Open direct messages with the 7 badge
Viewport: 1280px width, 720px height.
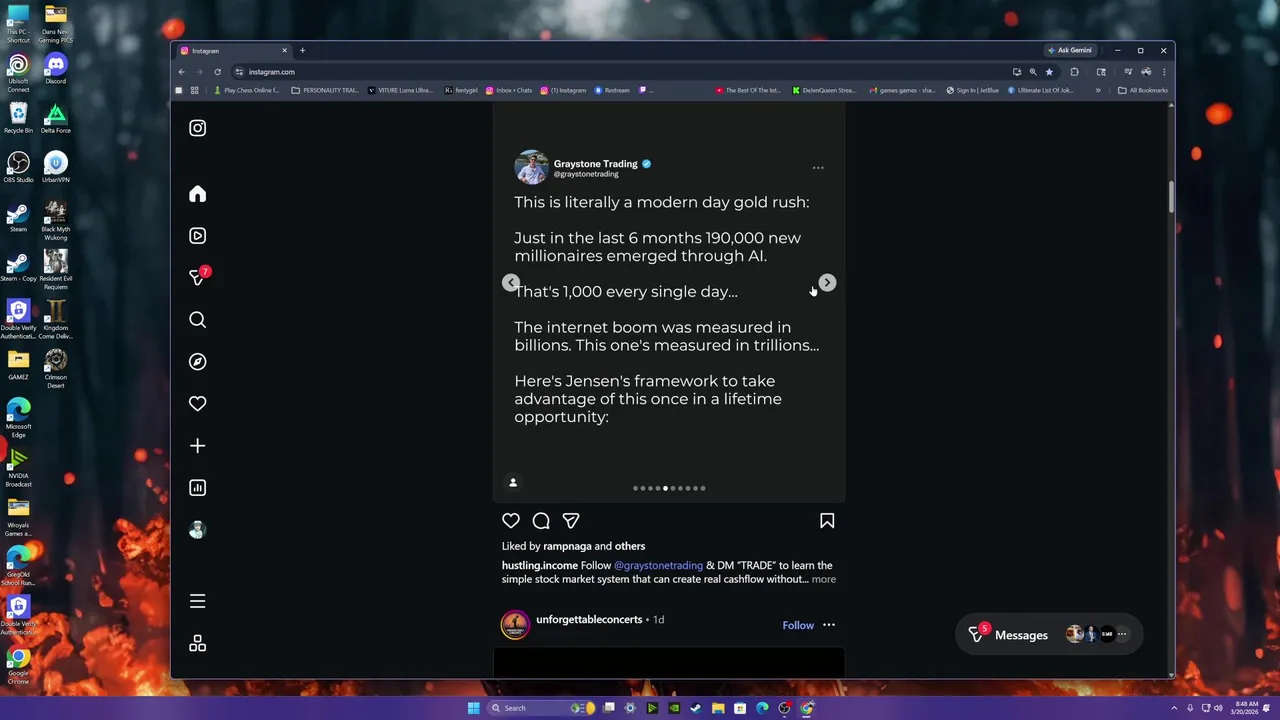pyautogui.click(x=198, y=277)
